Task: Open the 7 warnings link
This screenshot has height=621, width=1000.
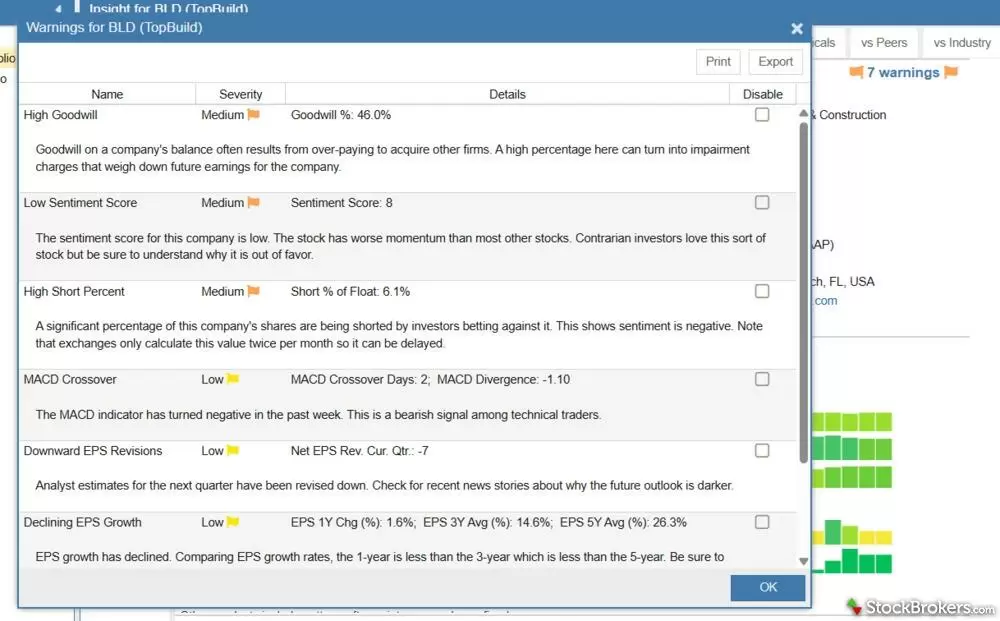Action: (x=903, y=73)
